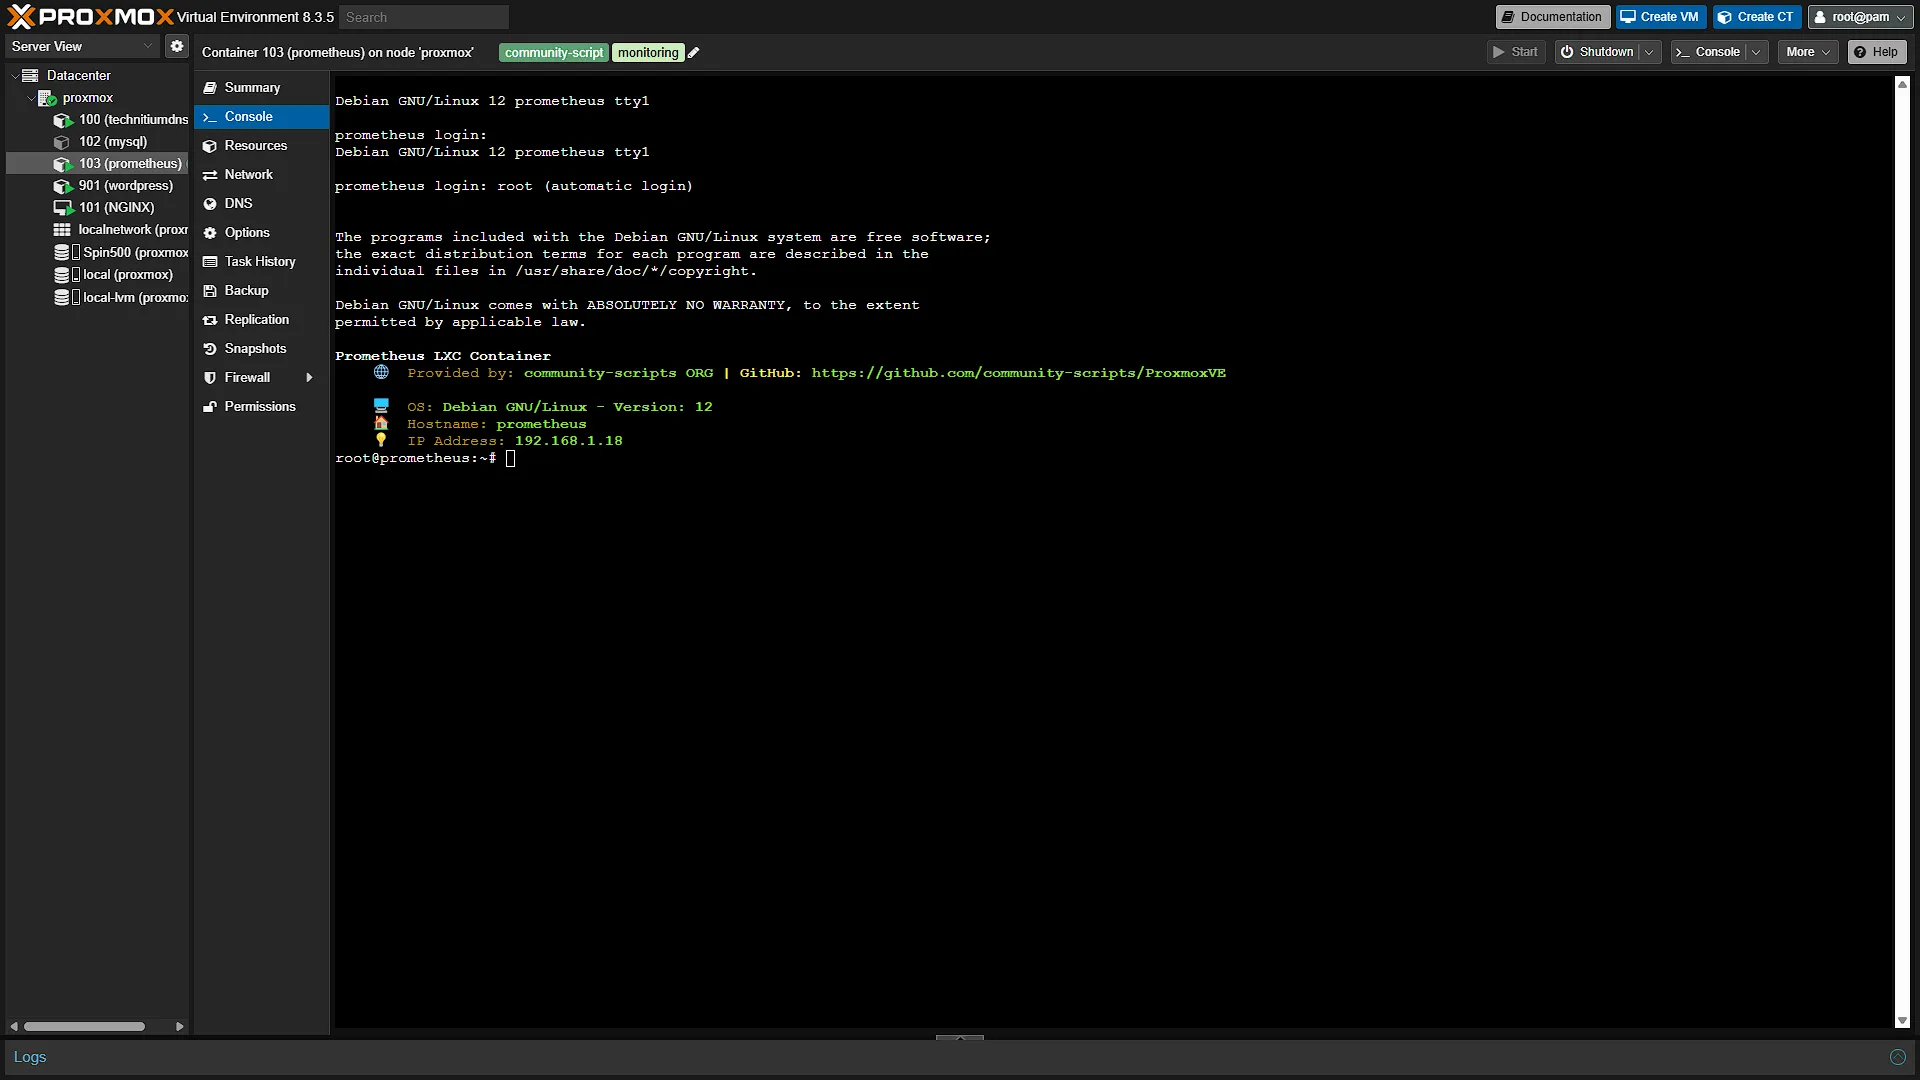This screenshot has height=1080, width=1920.
Task: Click the localnetwork SDN zone icon
Action: point(62,230)
